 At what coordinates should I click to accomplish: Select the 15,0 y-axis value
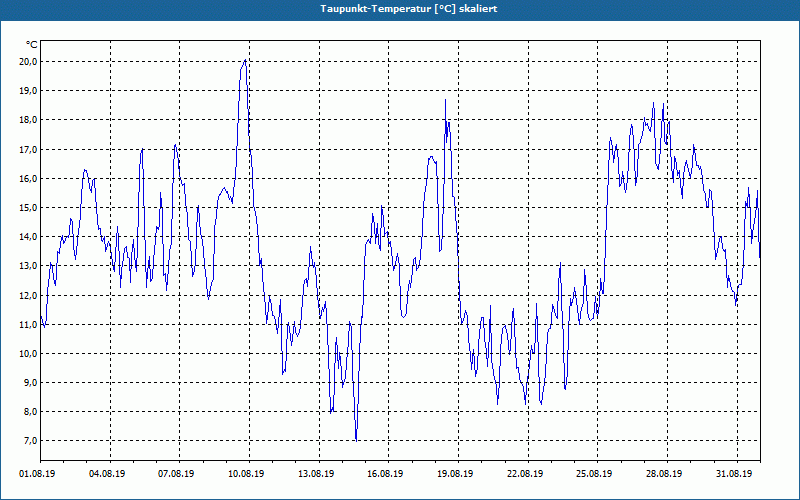[29, 208]
